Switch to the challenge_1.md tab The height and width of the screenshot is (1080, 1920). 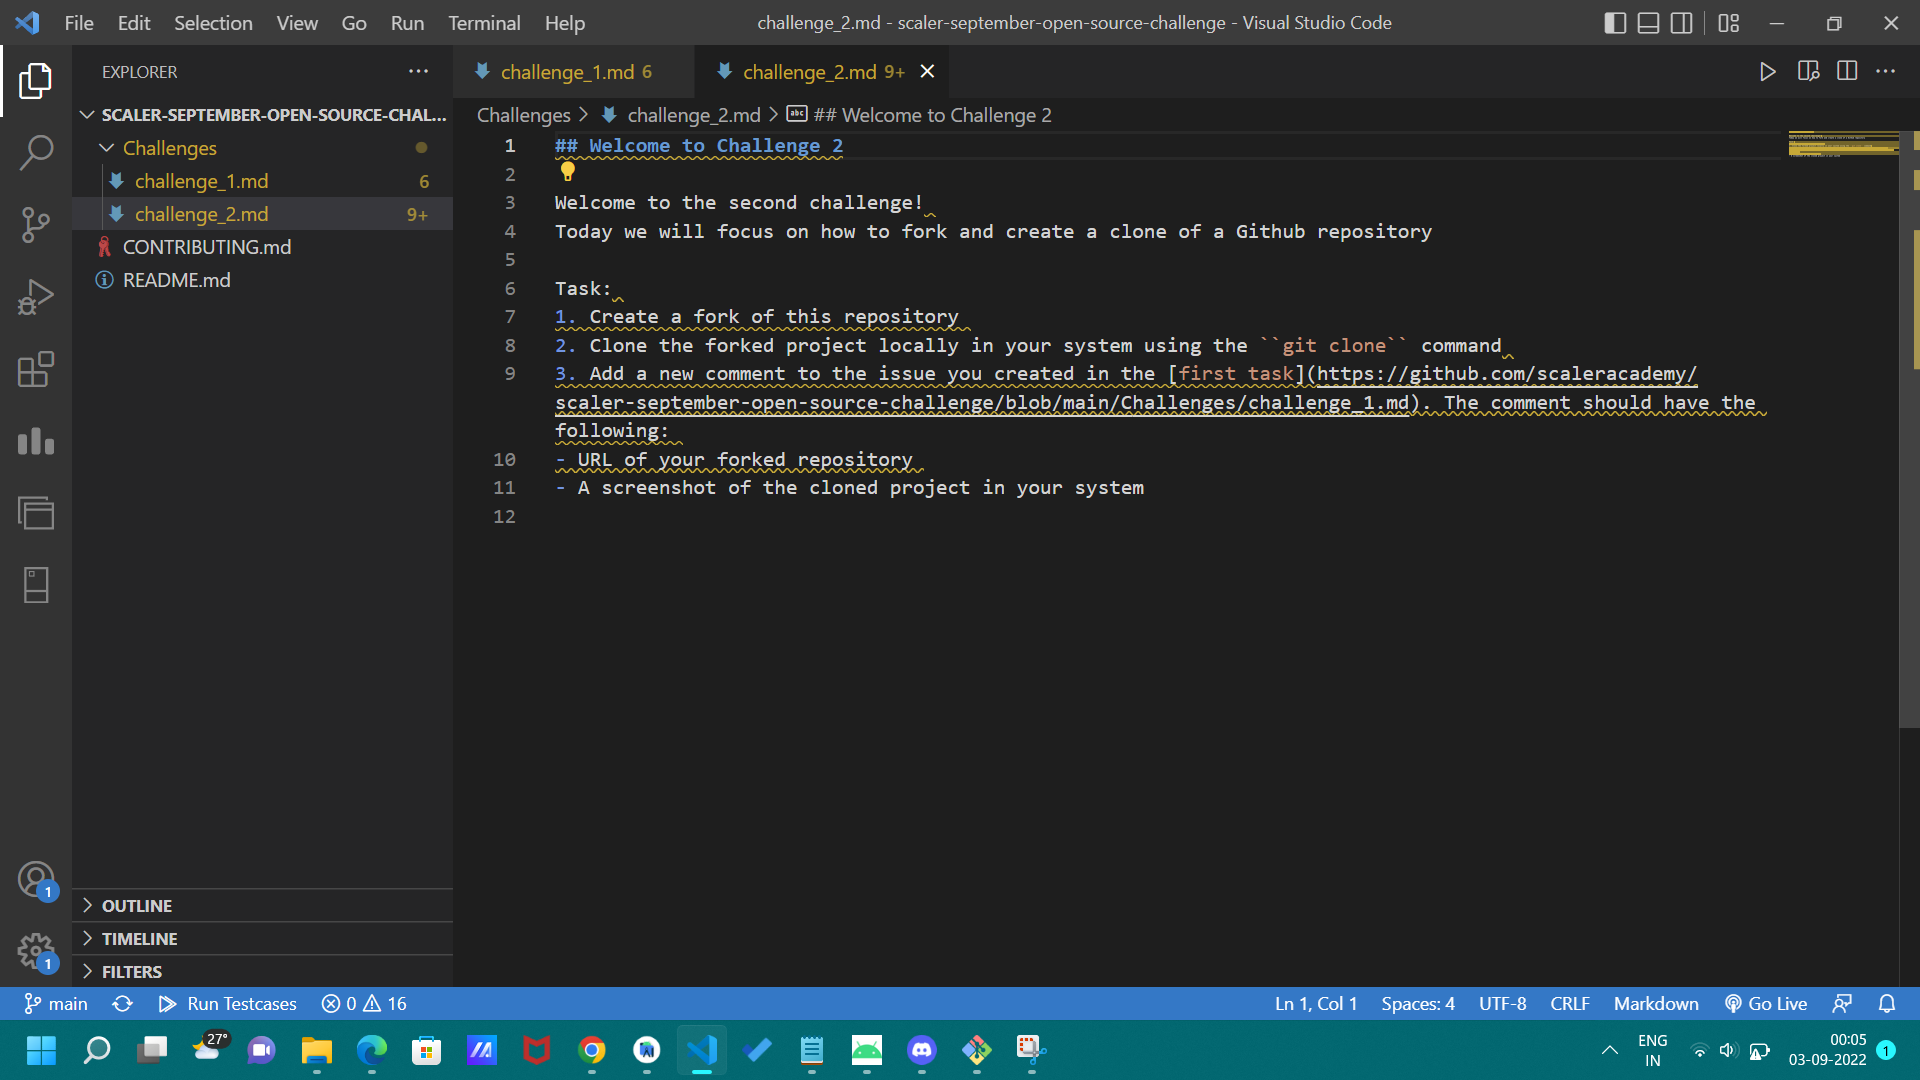(570, 71)
